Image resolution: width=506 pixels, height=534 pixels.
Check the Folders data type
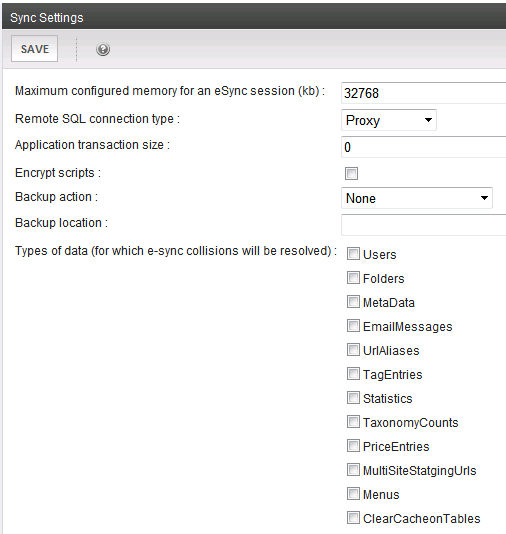click(x=353, y=278)
